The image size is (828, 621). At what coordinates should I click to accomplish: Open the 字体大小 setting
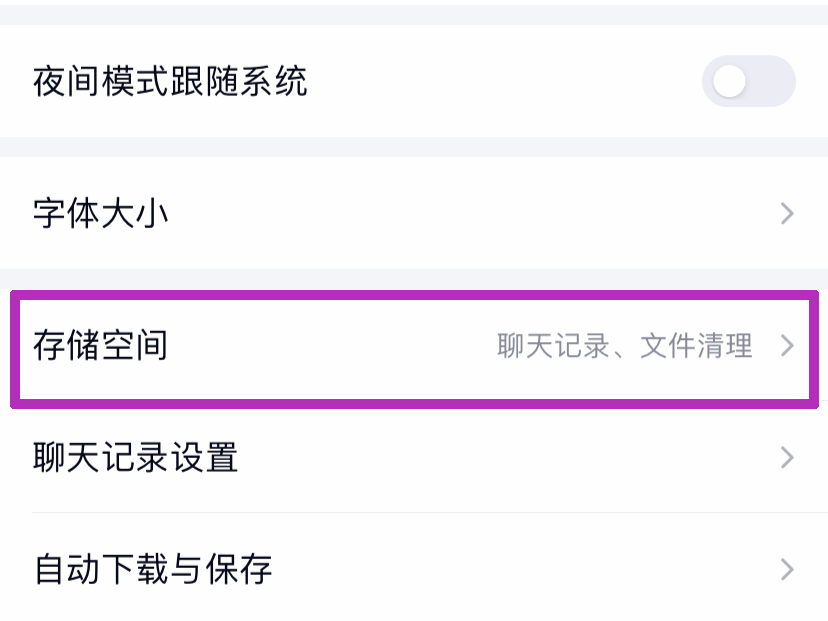(400, 214)
